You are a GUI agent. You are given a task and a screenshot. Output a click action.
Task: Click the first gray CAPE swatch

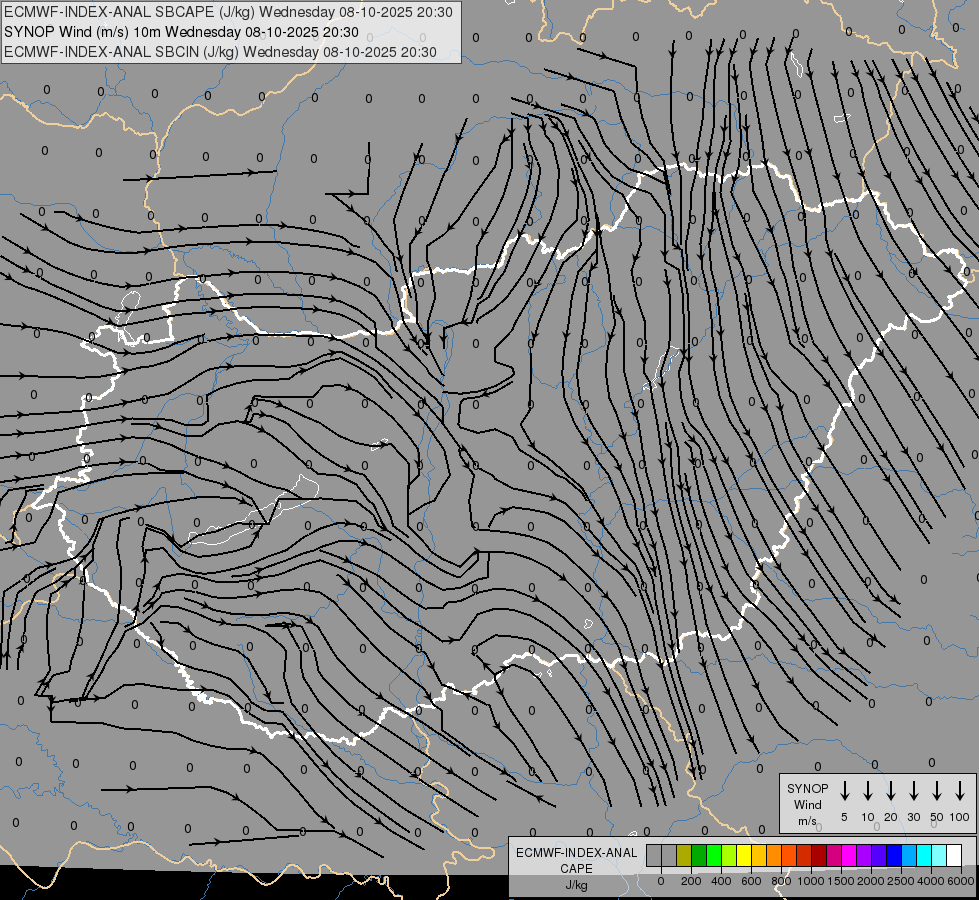point(654,855)
